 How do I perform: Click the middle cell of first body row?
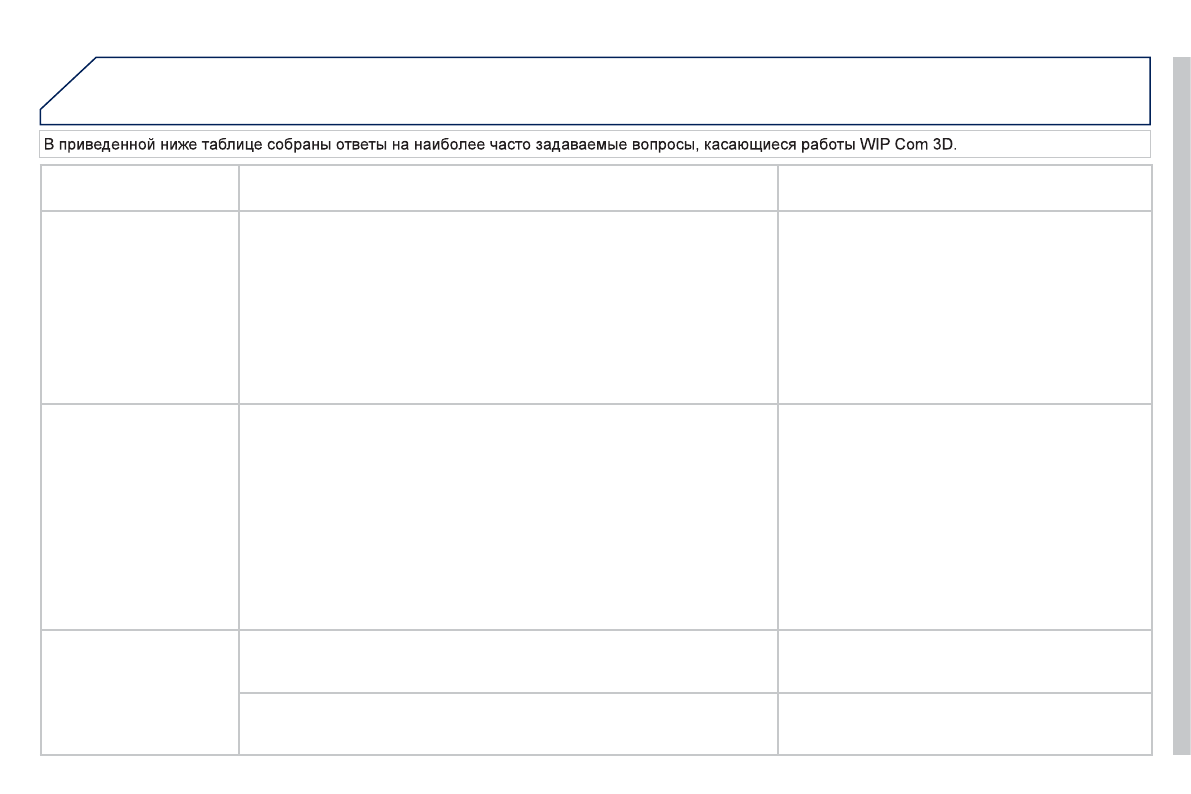click(x=508, y=307)
